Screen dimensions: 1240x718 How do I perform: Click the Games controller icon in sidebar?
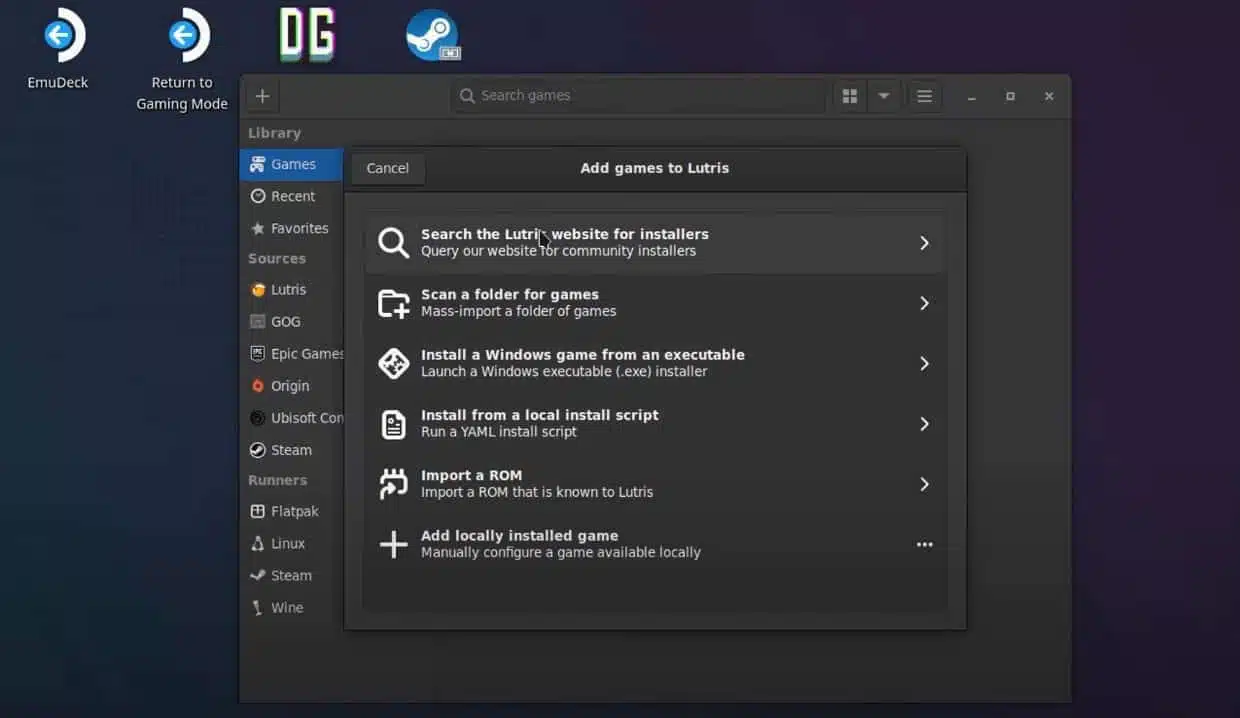[x=258, y=164]
